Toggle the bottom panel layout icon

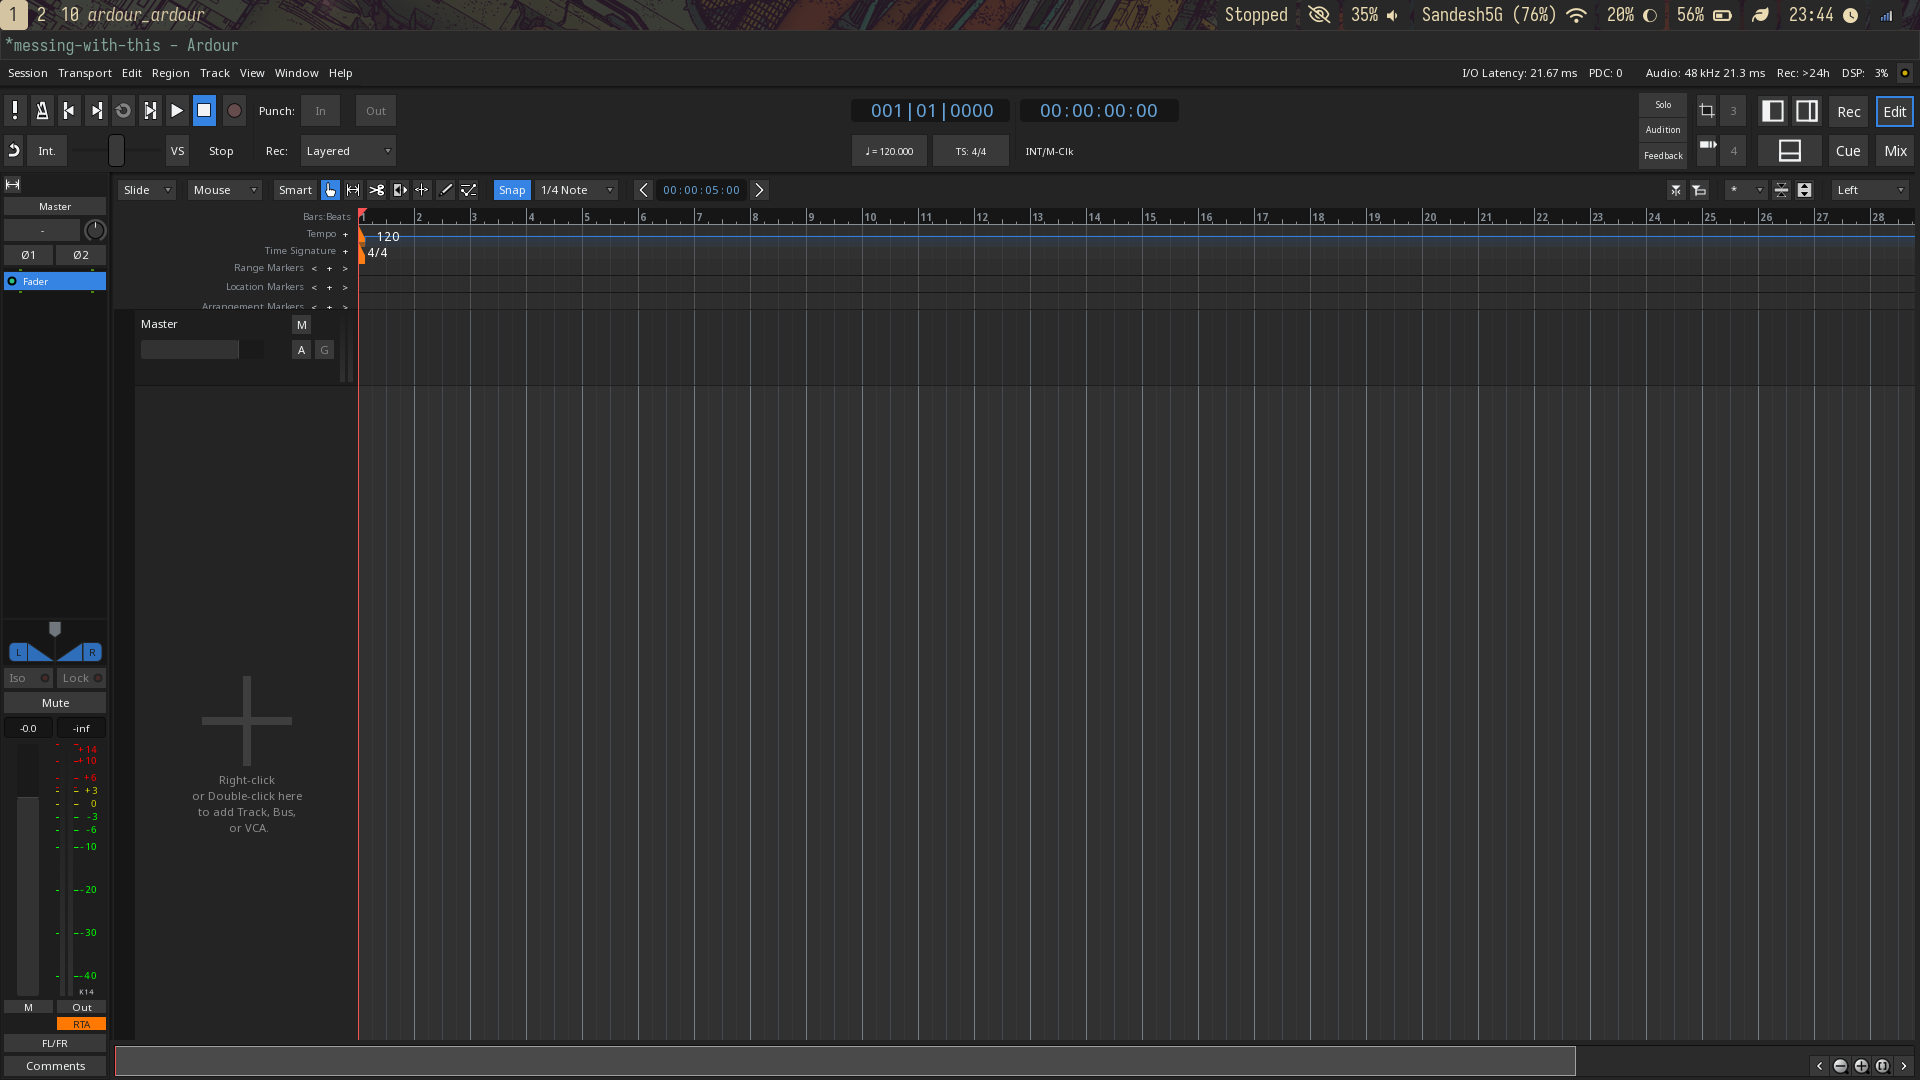tap(1790, 151)
